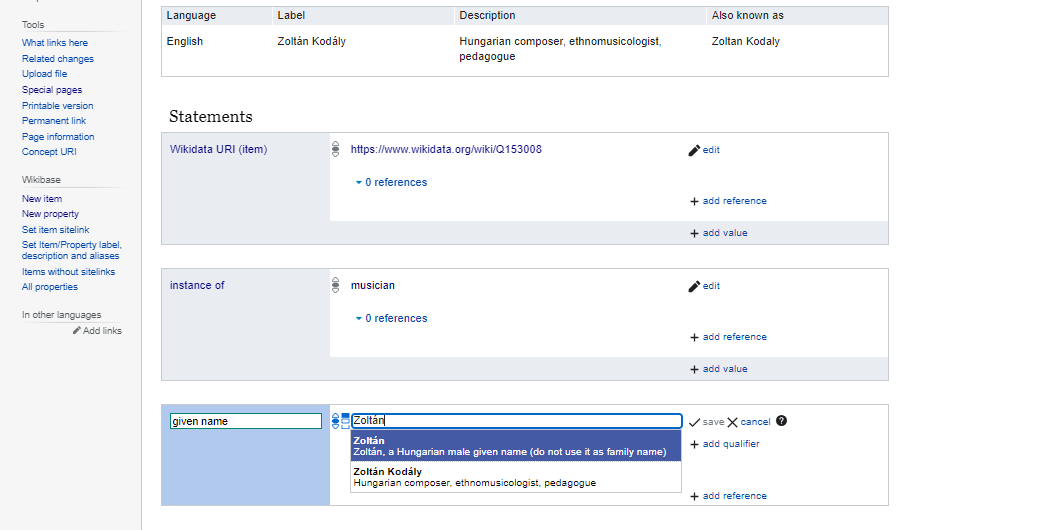The width and height of the screenshot is (1060, 530).
Task: Click the rank selector icon beside musician
Action: (336, 286)
